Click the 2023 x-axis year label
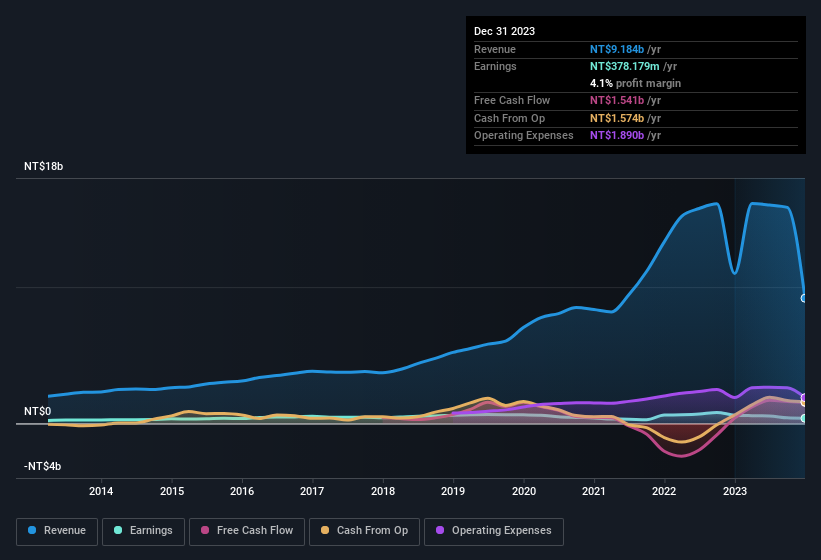 [x=735, y=491]
